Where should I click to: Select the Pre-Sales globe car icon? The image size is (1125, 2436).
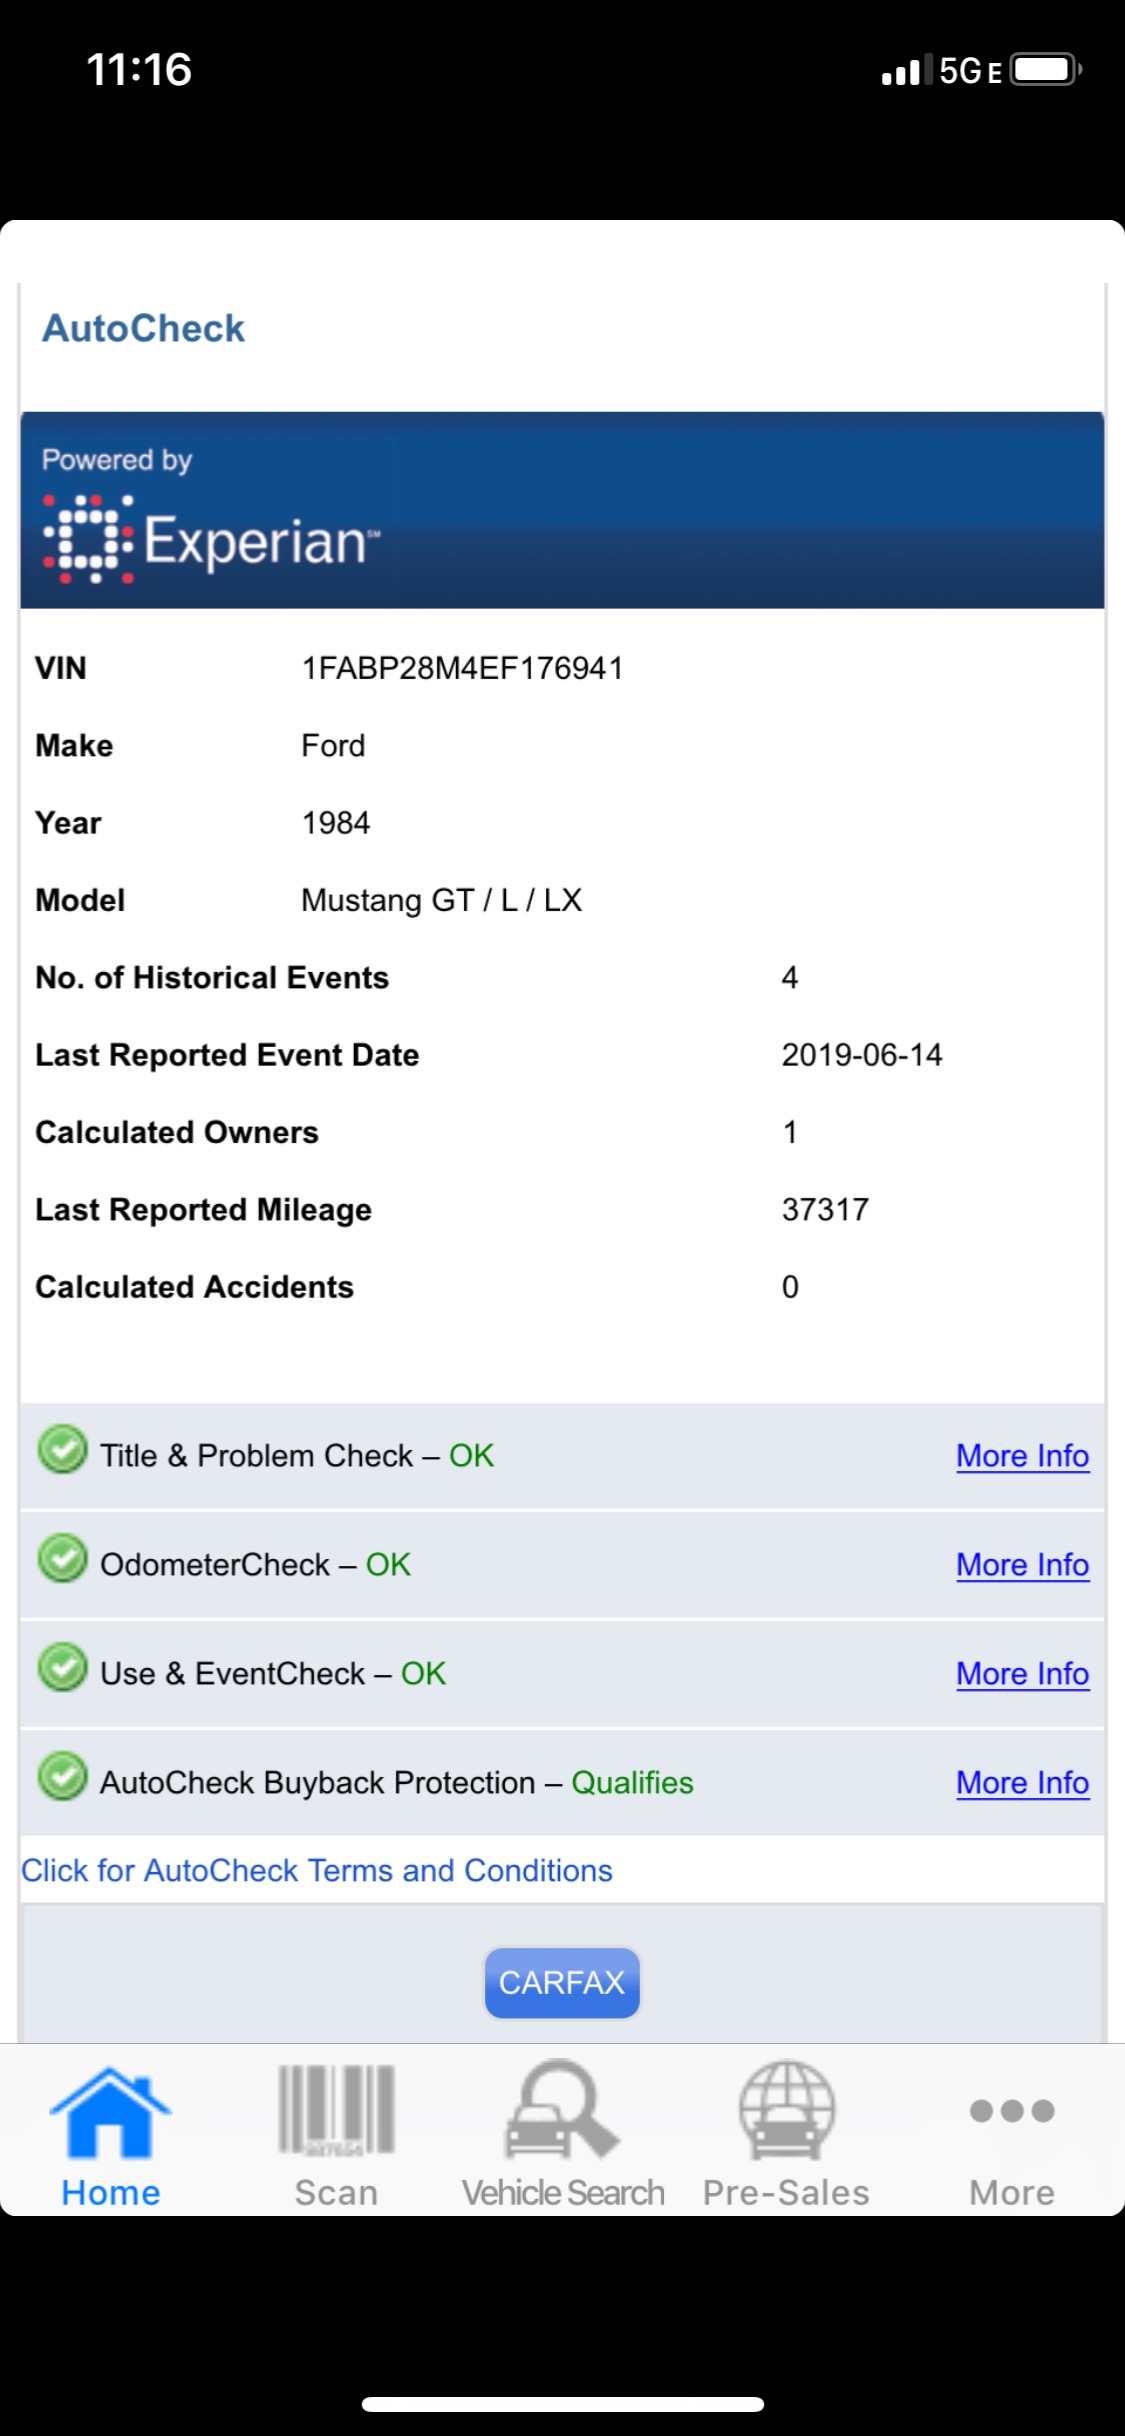pos(787,2110)
